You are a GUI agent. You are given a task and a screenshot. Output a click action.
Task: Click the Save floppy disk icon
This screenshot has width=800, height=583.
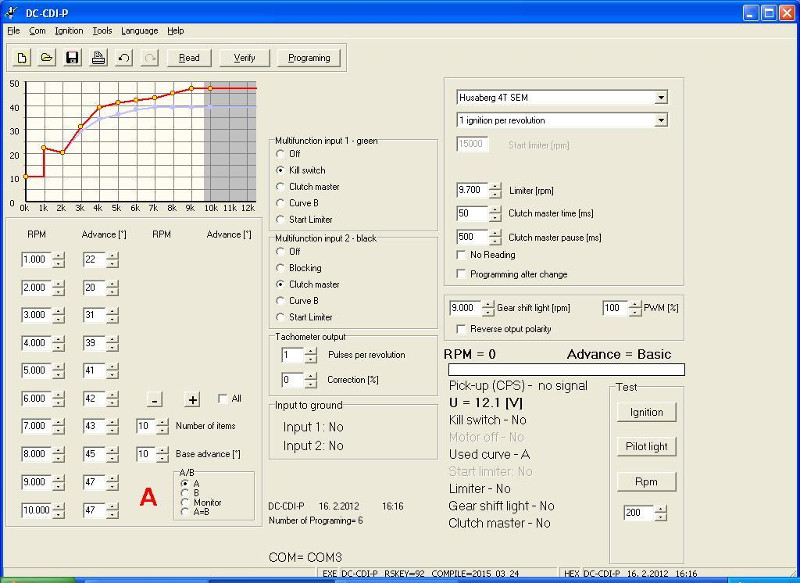point(72,58)
